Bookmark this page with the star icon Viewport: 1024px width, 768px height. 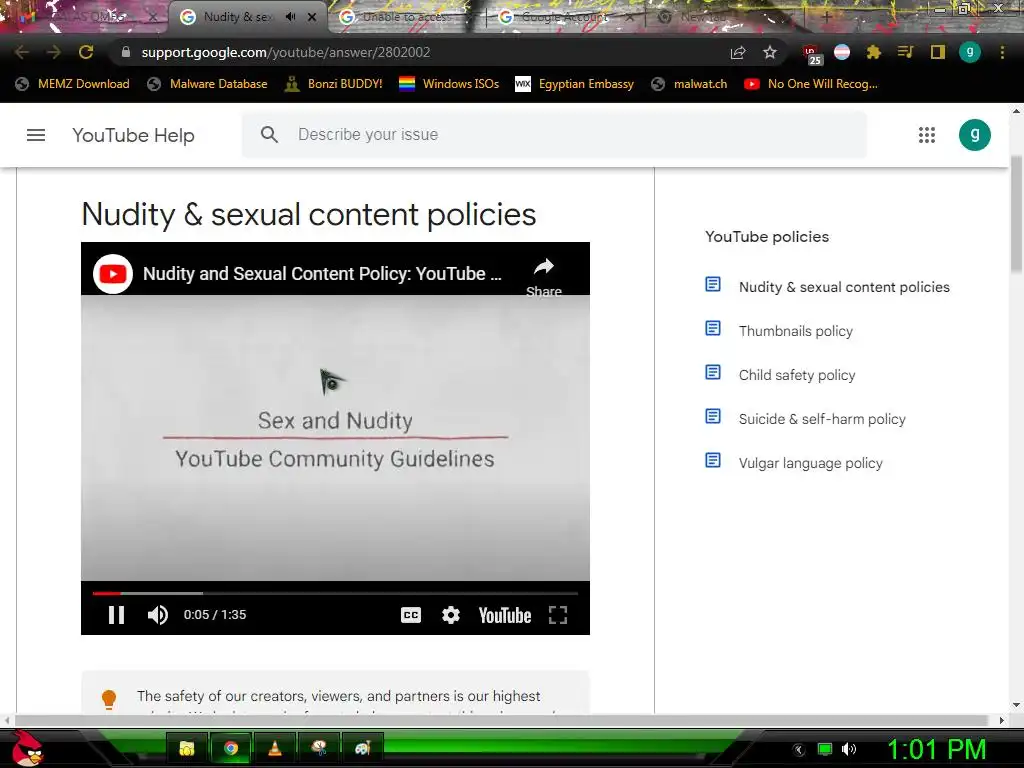[x=770, y=52]
